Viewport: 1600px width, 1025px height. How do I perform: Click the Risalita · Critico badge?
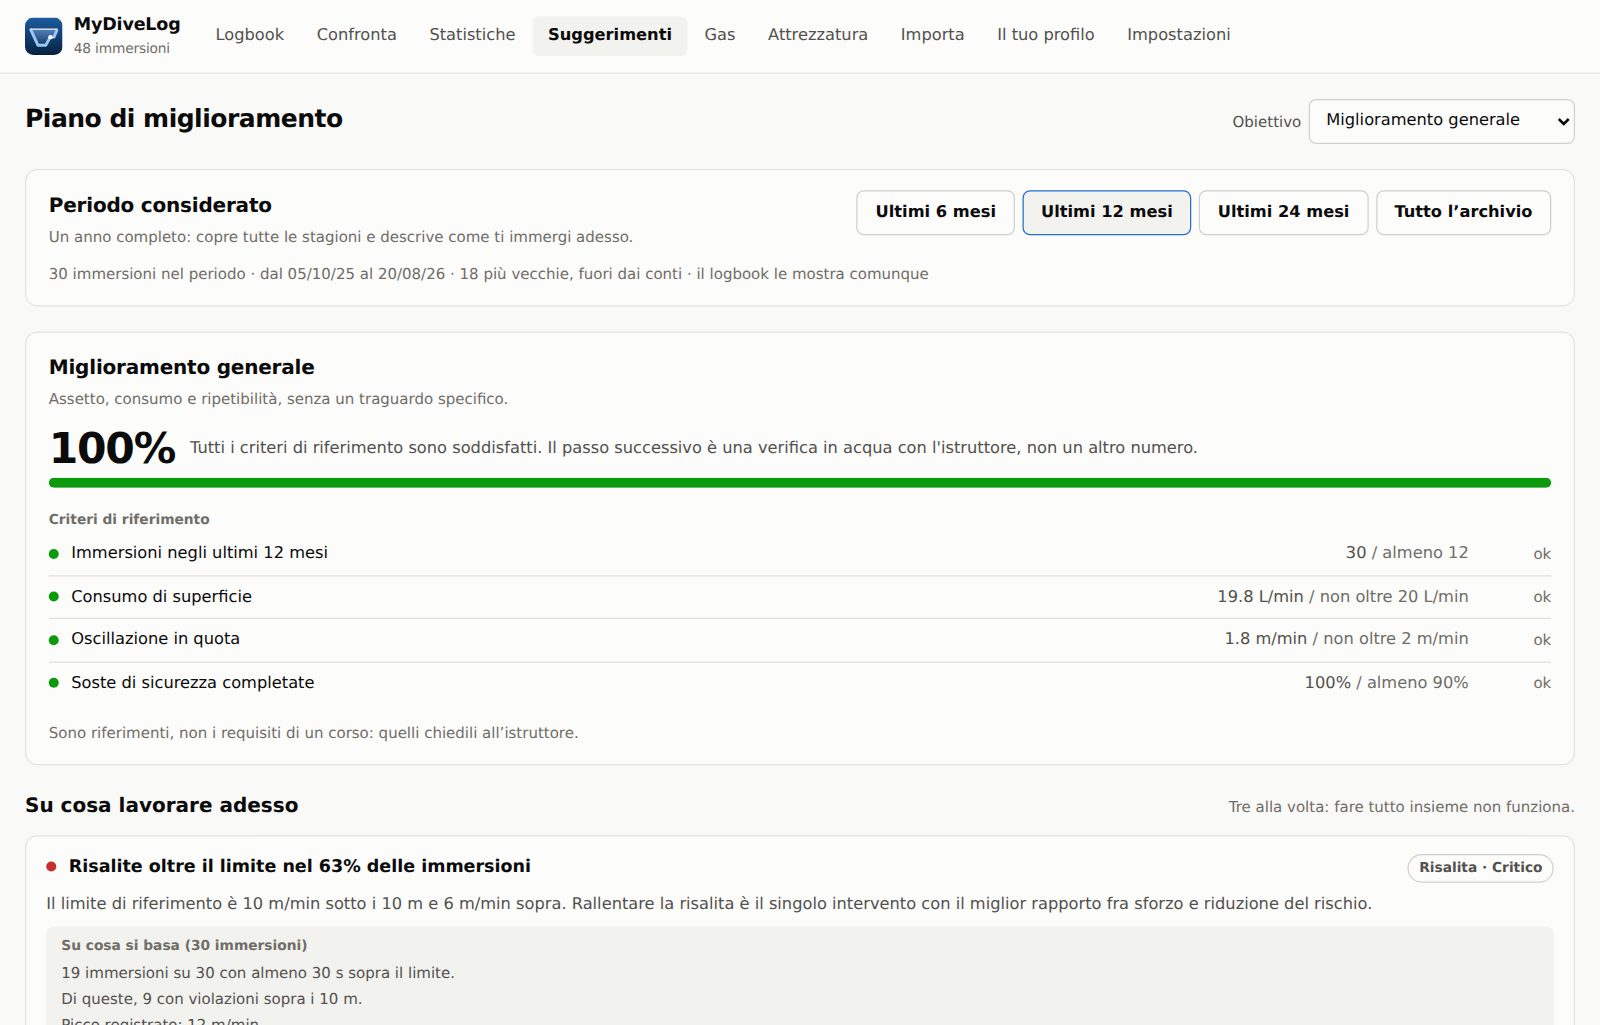point(1480,867)
